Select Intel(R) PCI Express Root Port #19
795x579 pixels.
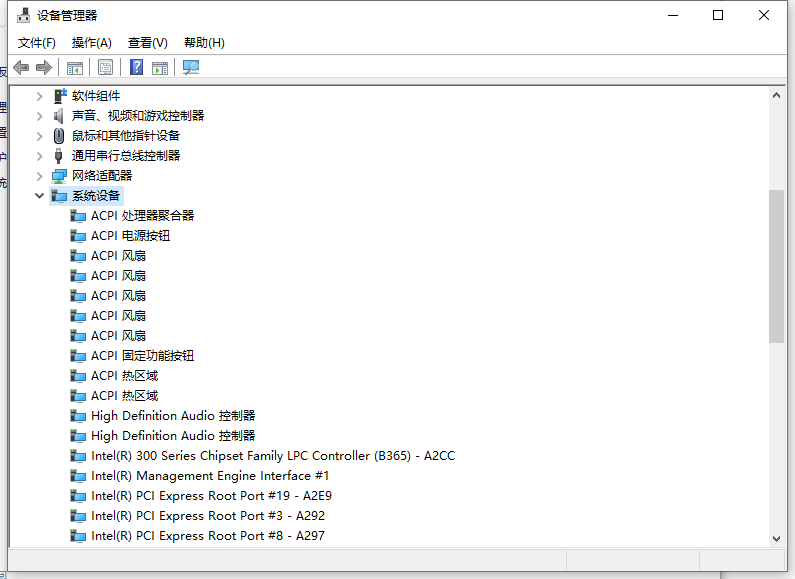click(211, 496)
